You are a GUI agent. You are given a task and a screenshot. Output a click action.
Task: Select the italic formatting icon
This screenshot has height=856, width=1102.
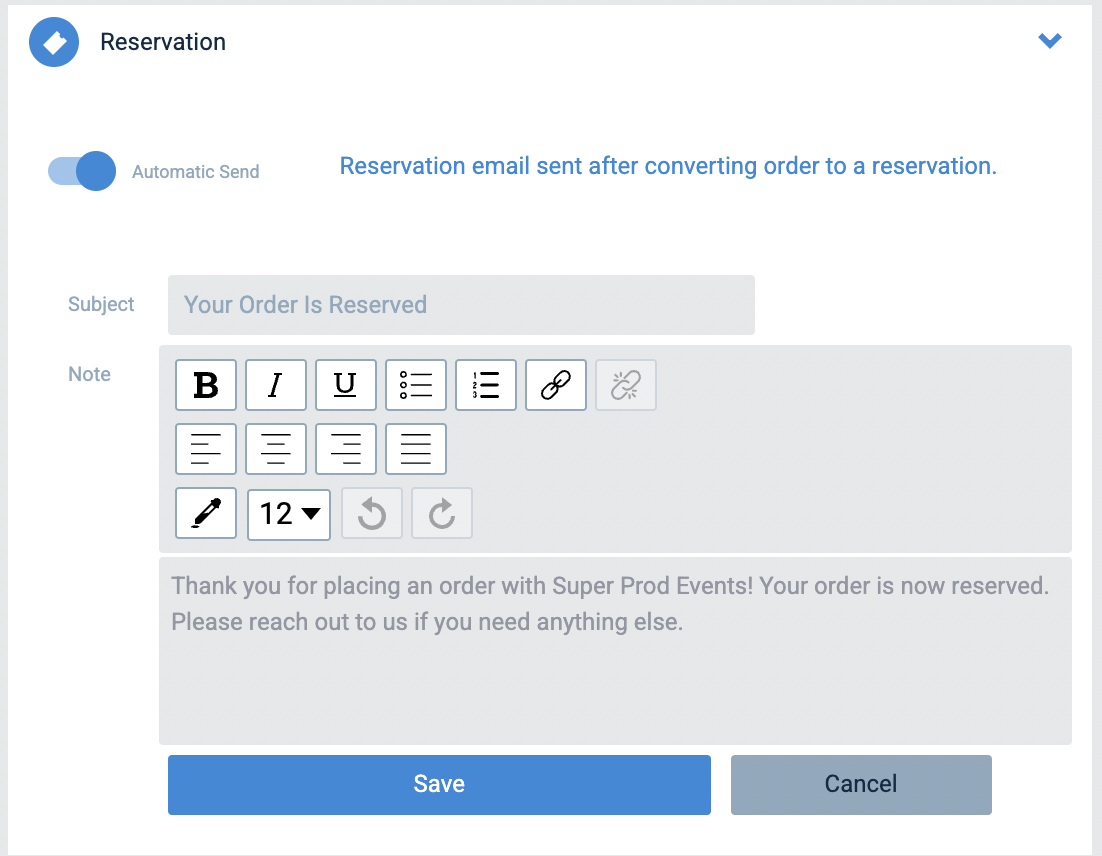[x=275, y=384]
